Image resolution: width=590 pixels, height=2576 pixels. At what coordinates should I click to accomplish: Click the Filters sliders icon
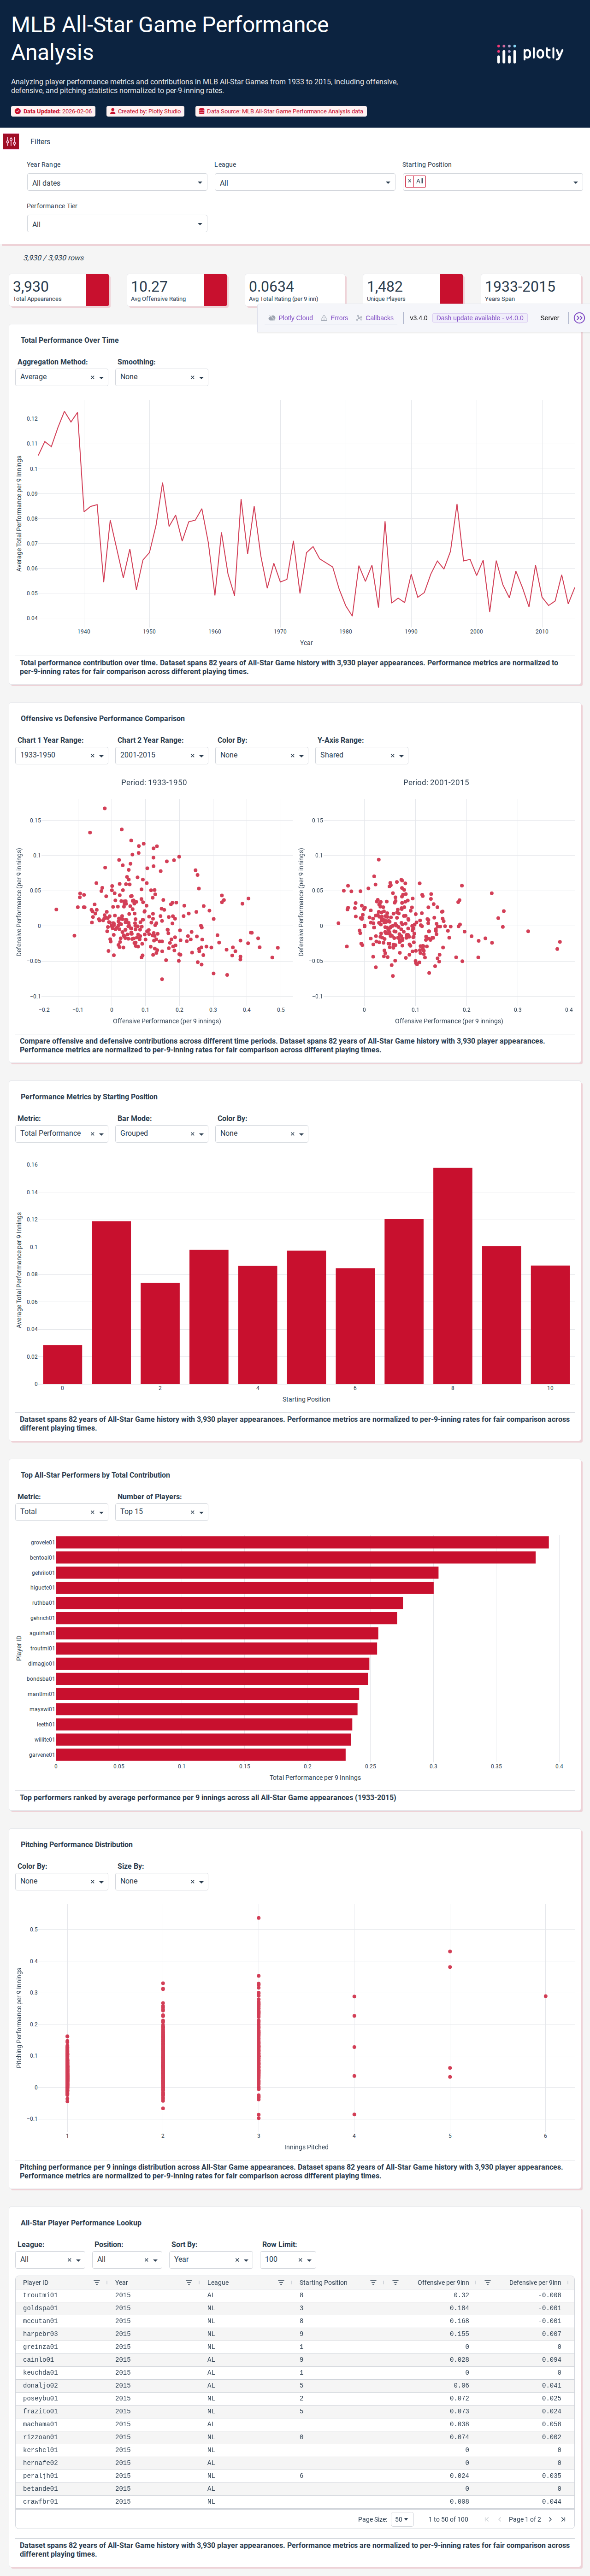pyautogui.click(x=11, y=141)
